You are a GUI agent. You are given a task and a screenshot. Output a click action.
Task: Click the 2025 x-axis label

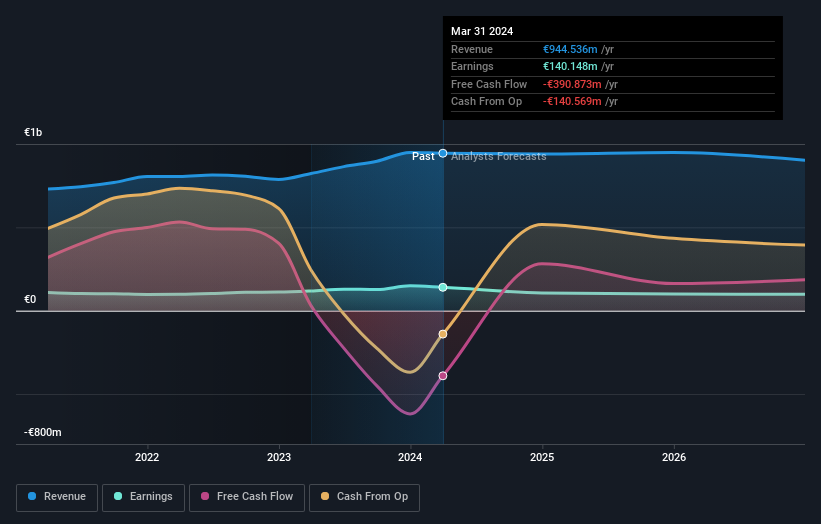[542, 458]
